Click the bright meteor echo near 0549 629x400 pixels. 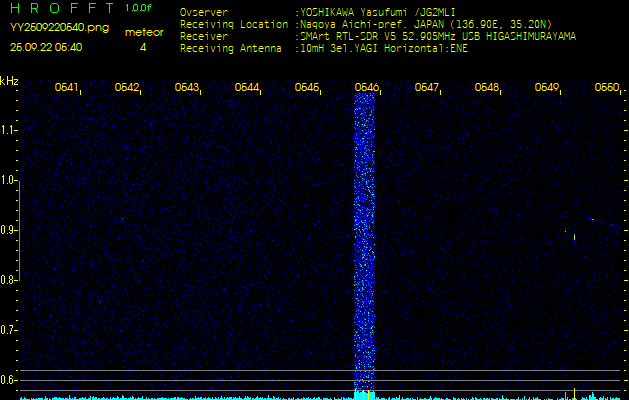point(574,237)
